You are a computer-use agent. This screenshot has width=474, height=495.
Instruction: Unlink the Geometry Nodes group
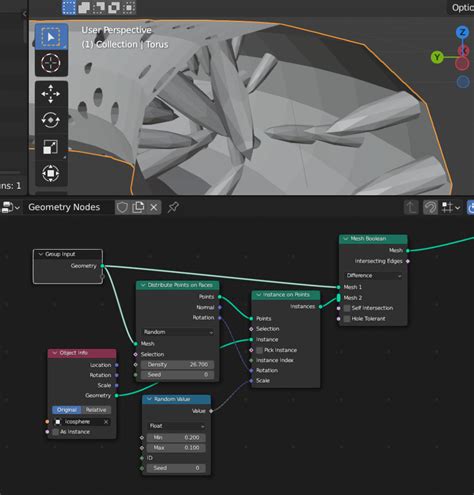[x=154, y=207]
